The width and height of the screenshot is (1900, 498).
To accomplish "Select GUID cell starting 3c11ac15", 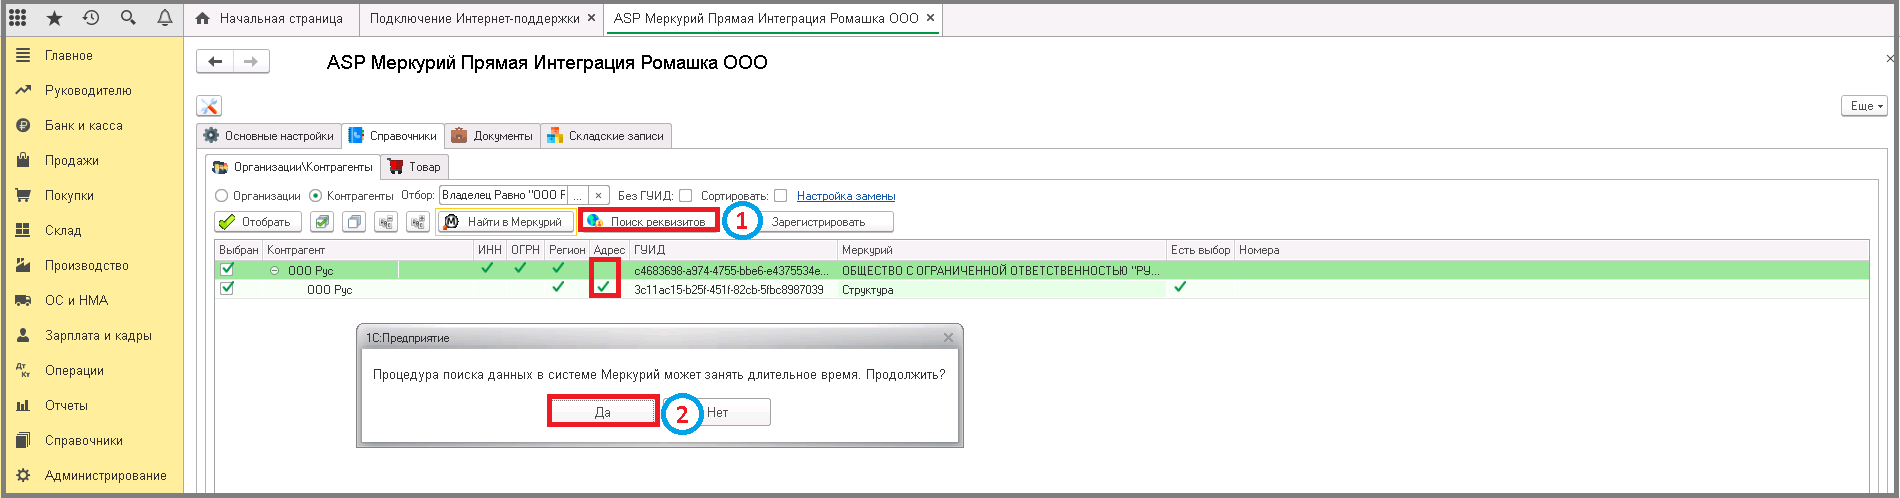I will [x=733, y=290].
